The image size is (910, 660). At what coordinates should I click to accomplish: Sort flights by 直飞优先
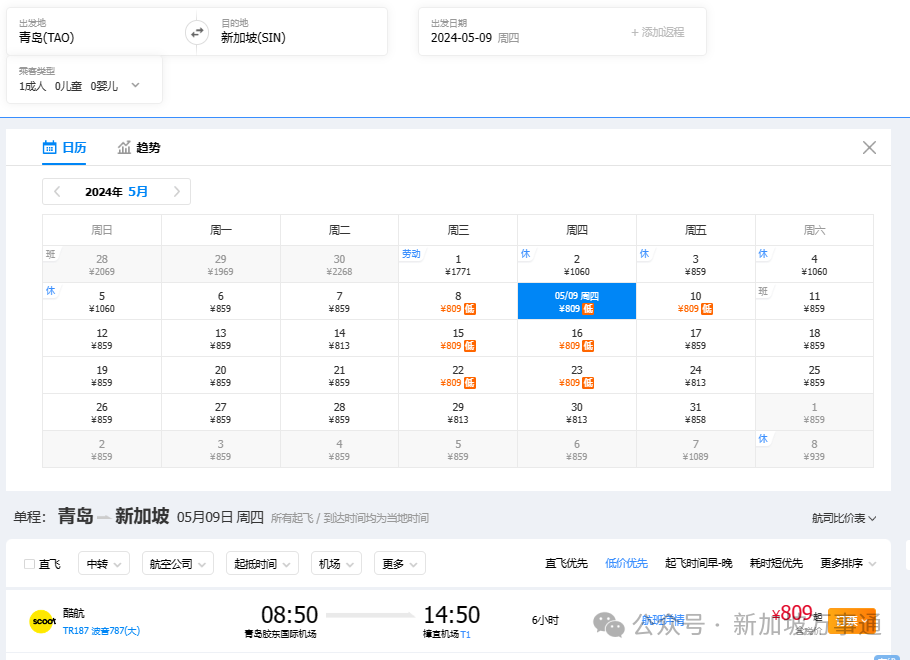pyautogui.click(x=566, y=563)
